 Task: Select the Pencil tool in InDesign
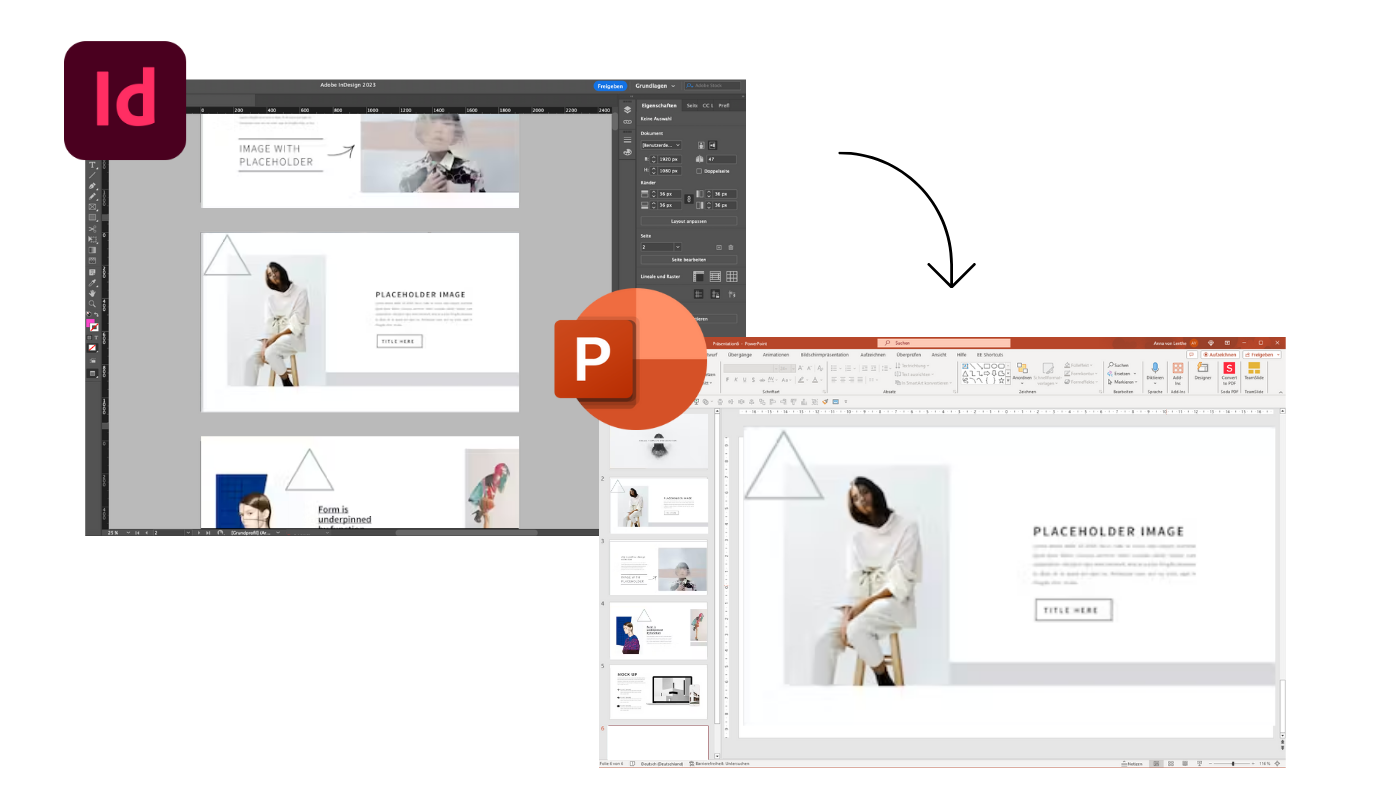[x=92, y=196]
